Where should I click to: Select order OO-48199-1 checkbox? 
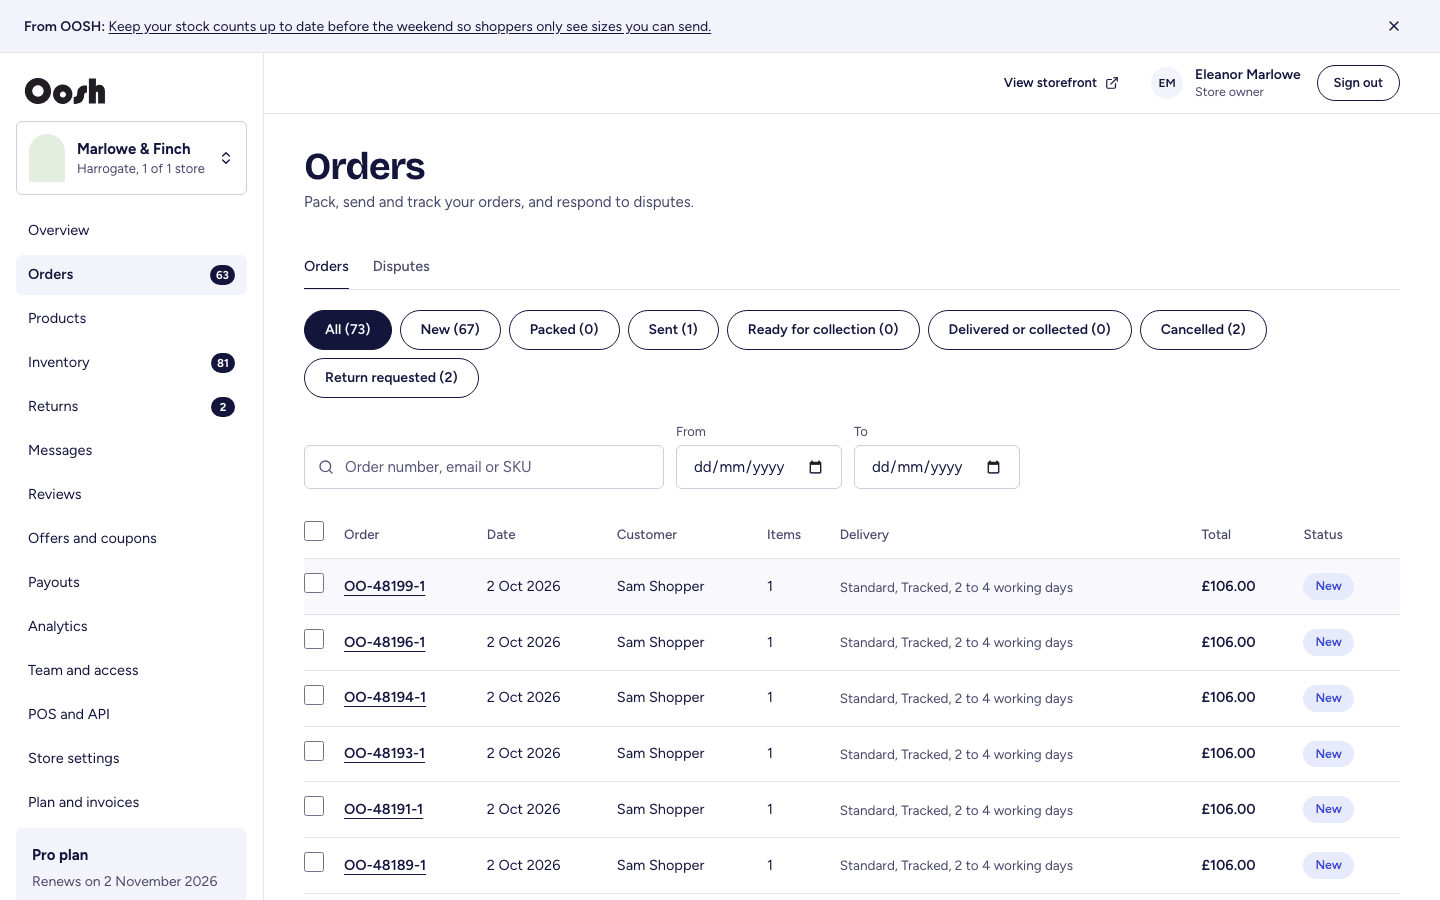click(x=314, y=583)
